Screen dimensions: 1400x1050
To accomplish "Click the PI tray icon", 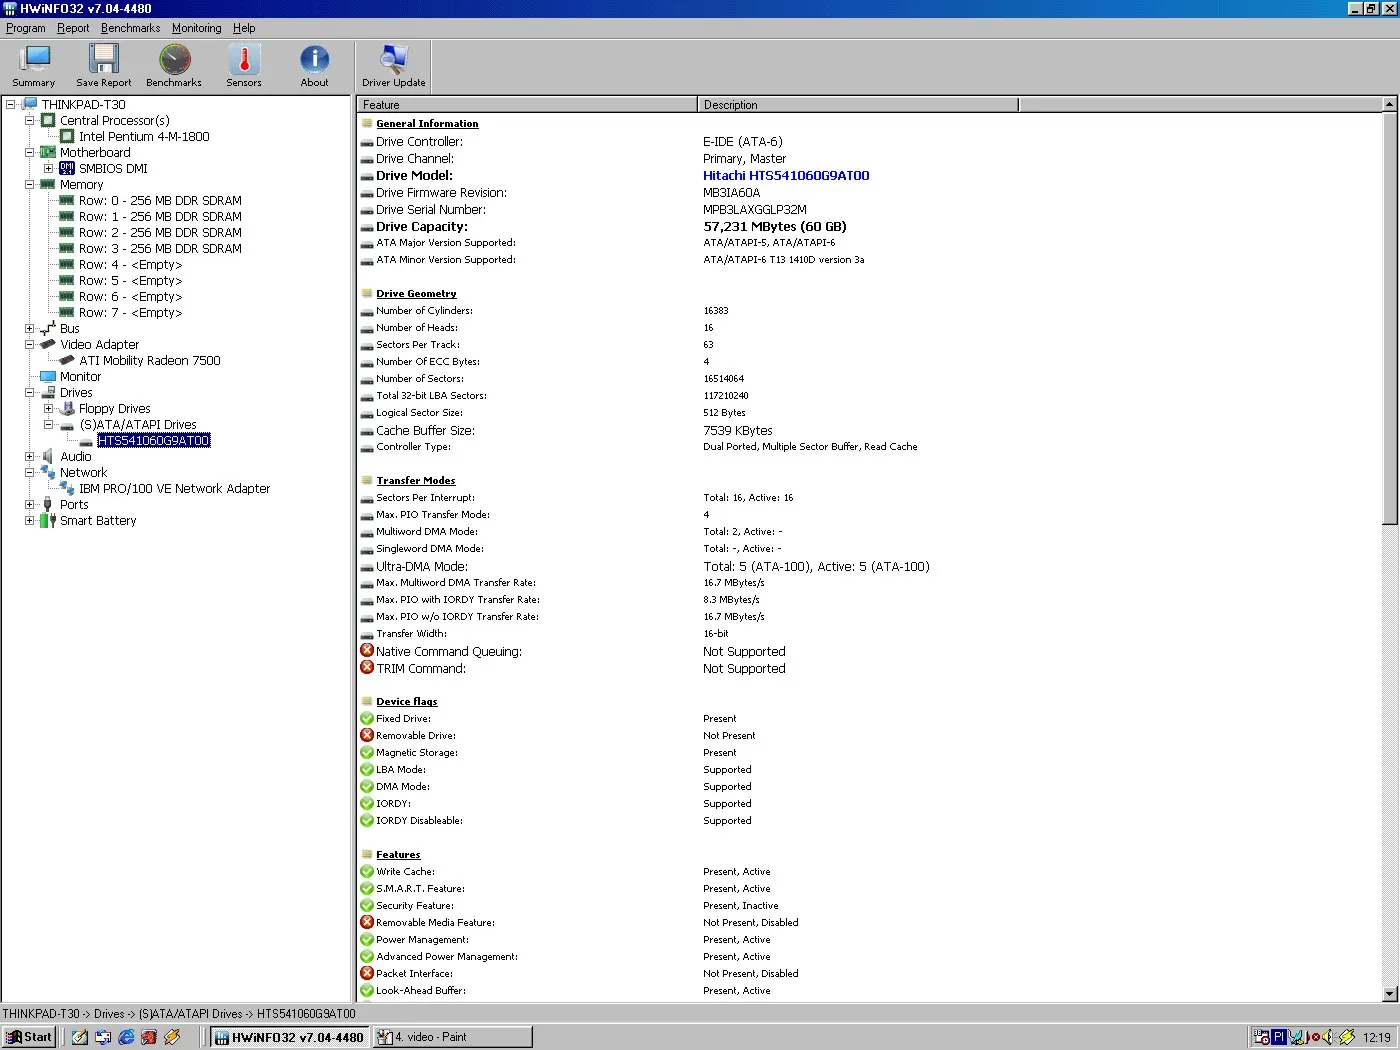I will click(1279, 1037).
